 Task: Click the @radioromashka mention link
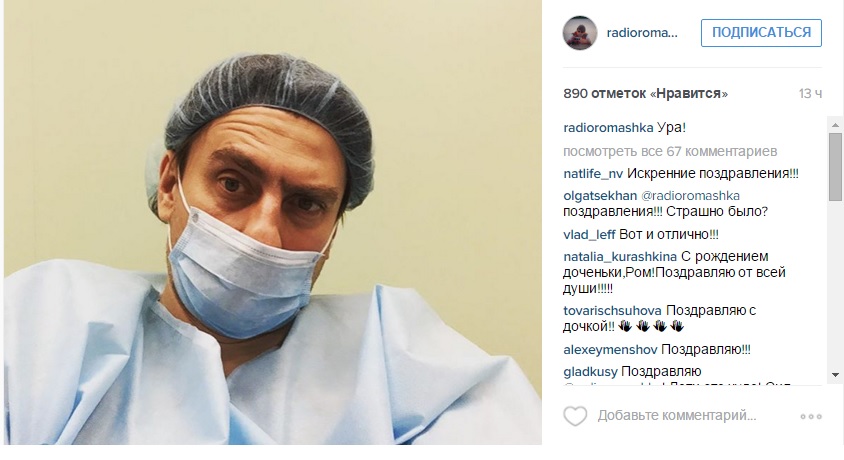click(x=691, y=195)
